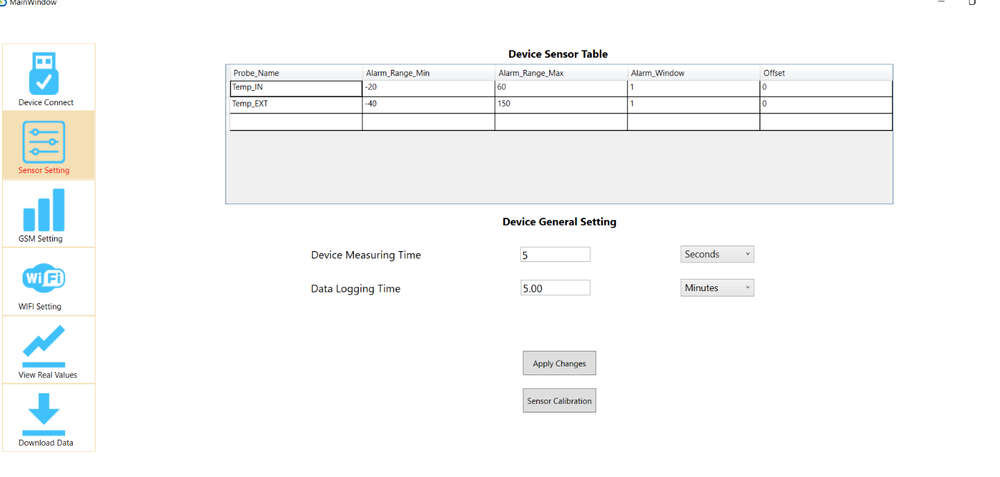Sort by Probe_Name column header
The width and height of the screenshot is (1000, 477).
(x=295, y=73)
